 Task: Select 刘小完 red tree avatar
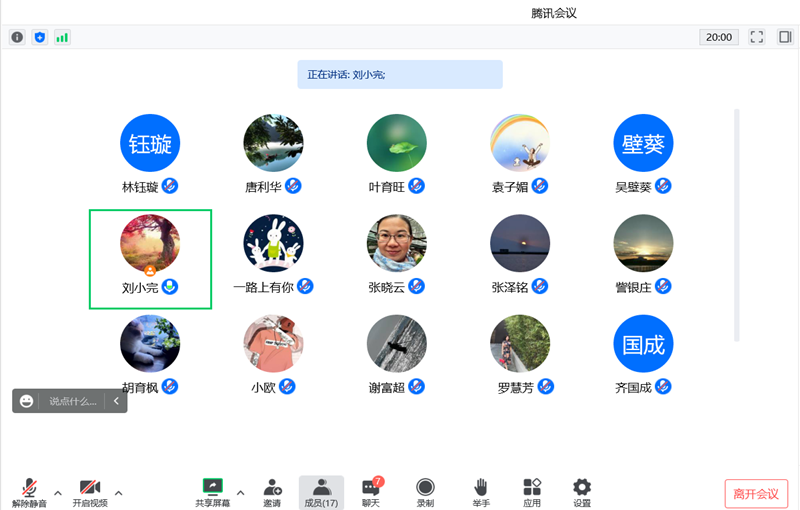coord(150,244)
